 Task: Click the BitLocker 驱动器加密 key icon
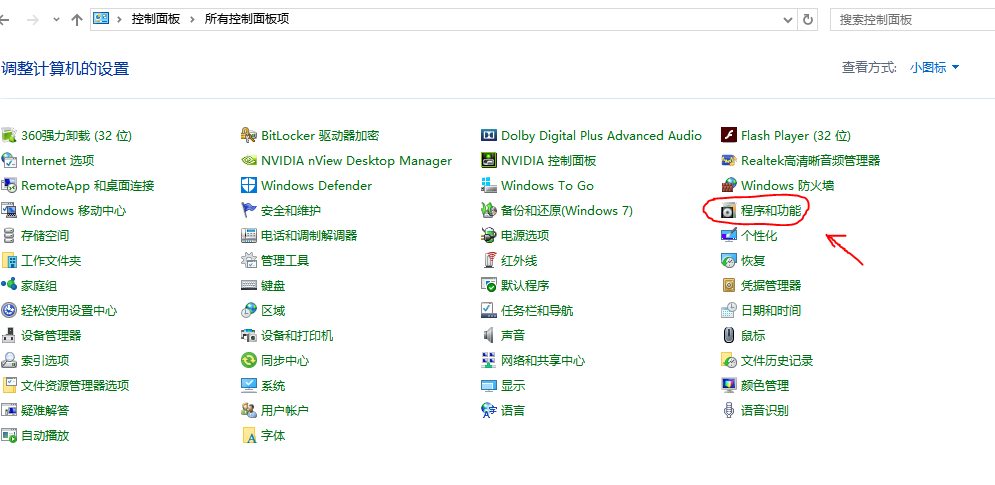click(x=249, y=135)
